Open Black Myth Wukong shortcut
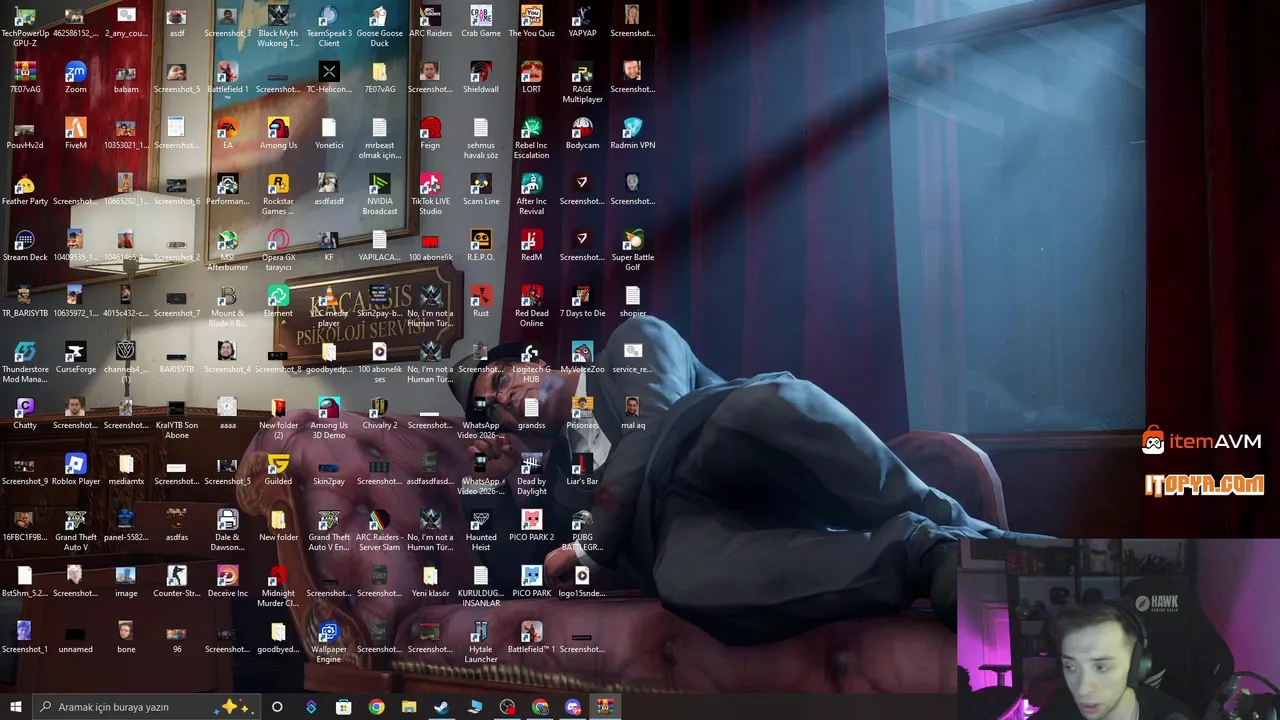The width and height of the screenshot is (1280, 720). click(x=278, y=26)
